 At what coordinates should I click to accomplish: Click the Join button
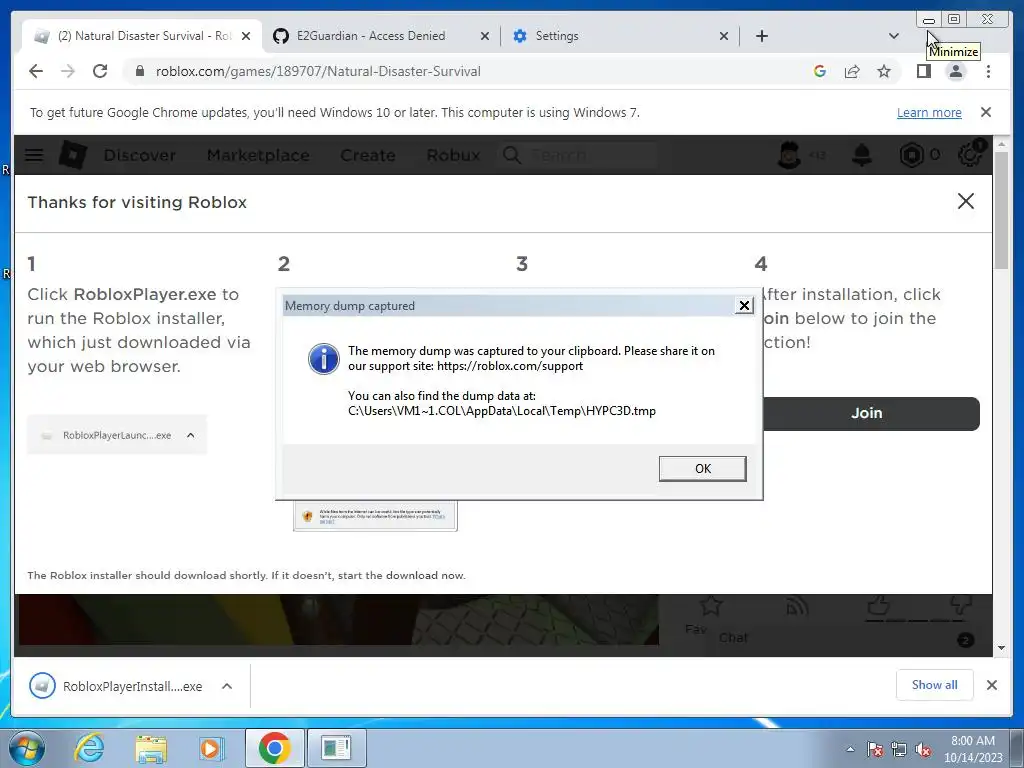point(867,413)
